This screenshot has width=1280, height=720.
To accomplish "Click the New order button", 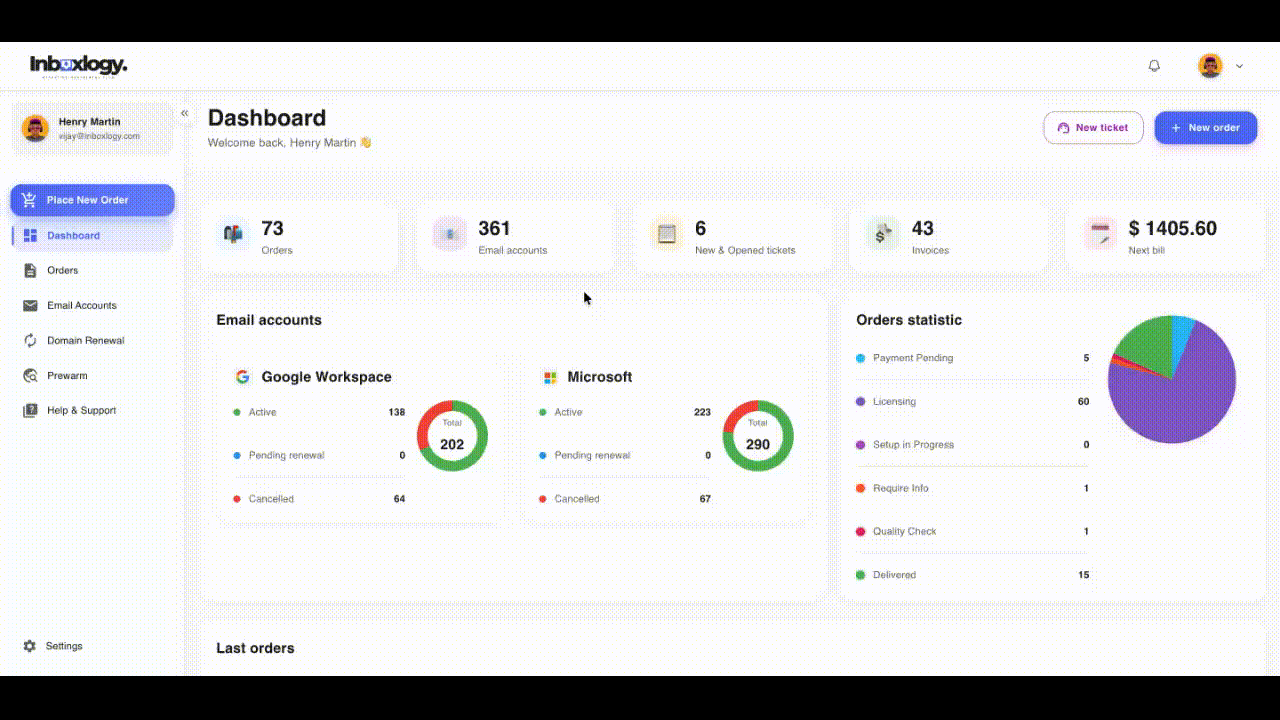I will tap(1205, 128).
